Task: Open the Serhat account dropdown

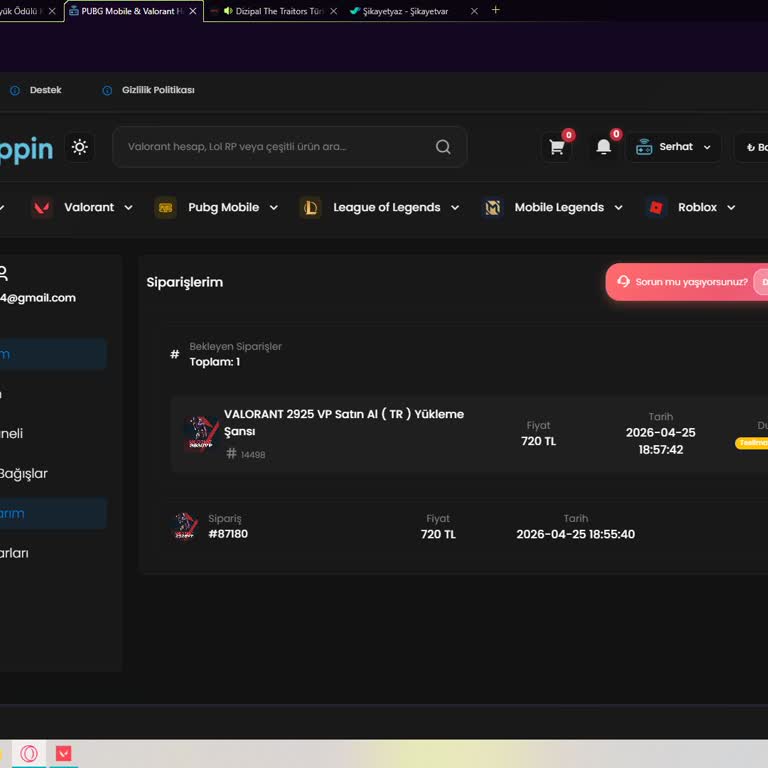Action: tap(674, 147)
